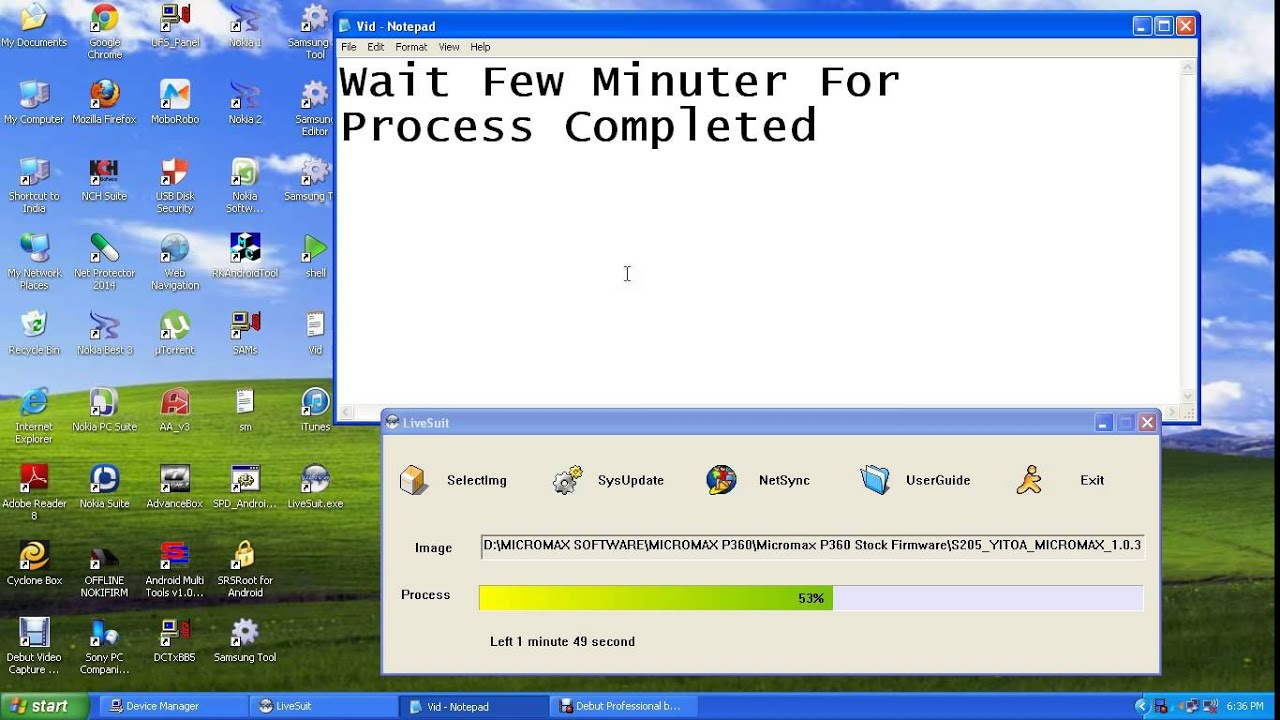1280x720 pixels.
Task: Select the Sony PC Companion shortcut
Action: [104, 647]
